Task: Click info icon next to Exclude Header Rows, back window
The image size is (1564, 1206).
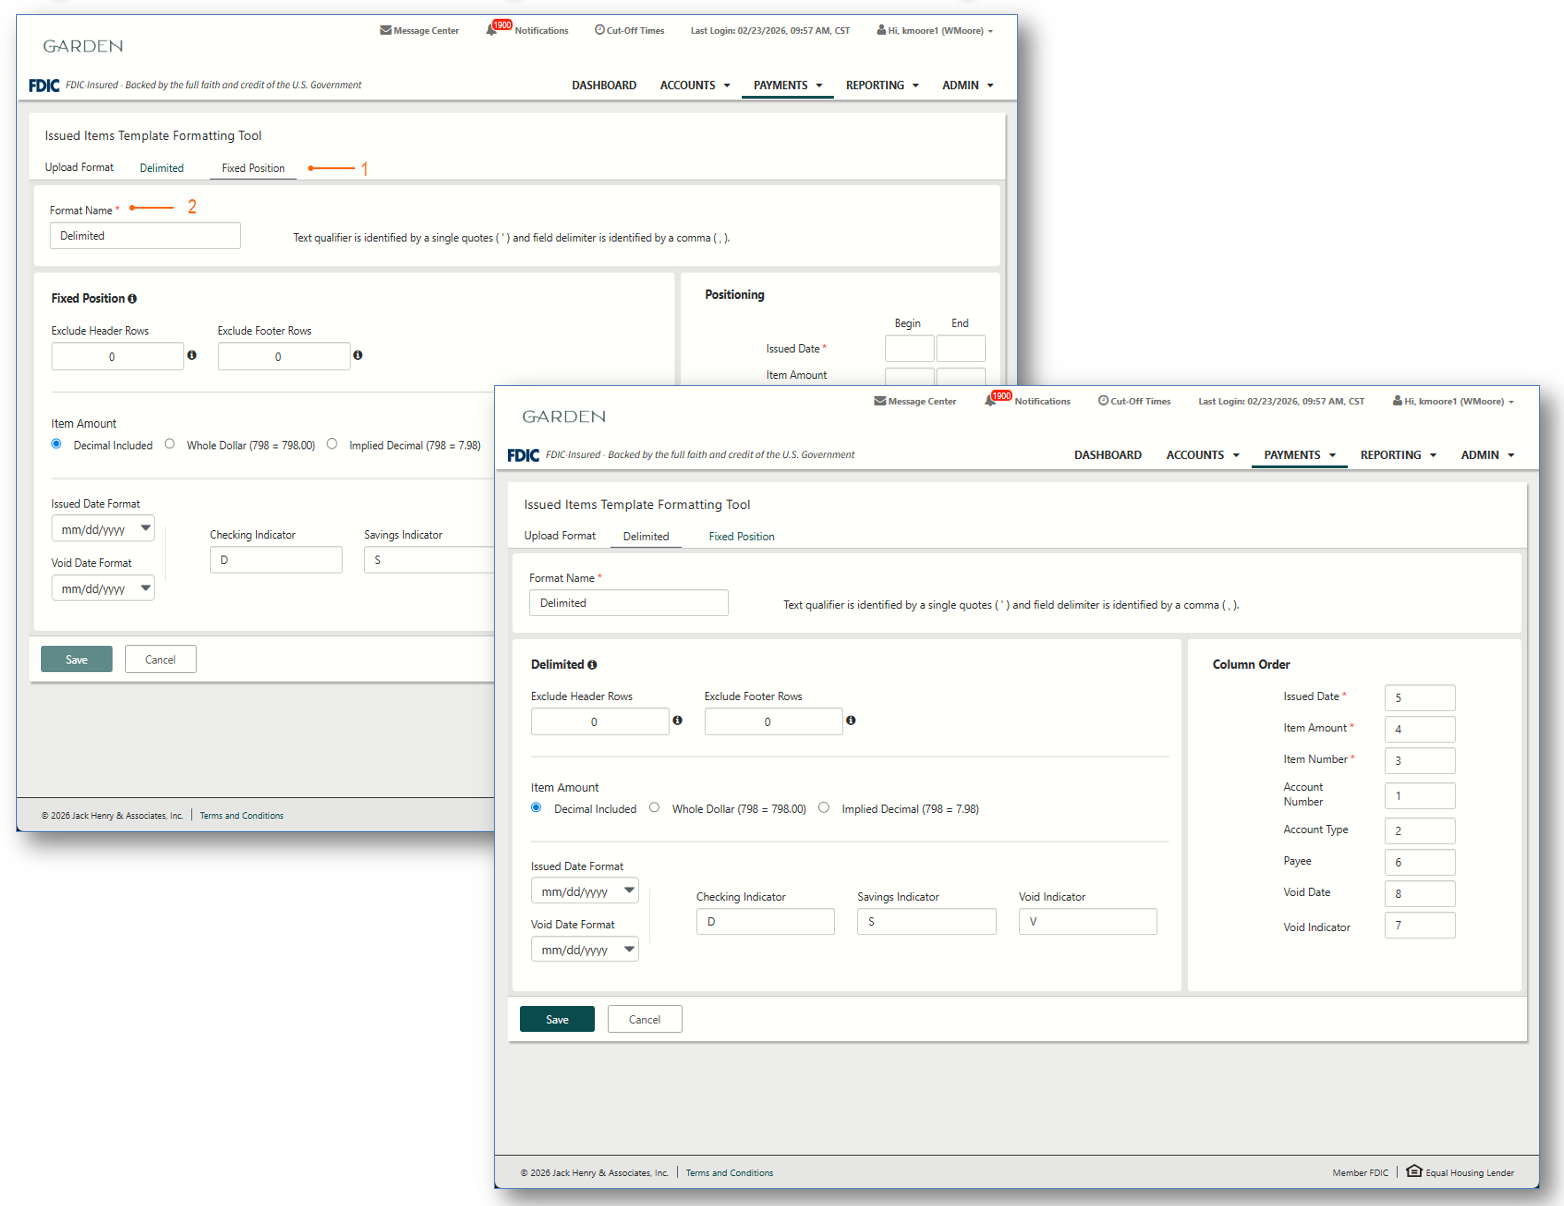Action: 192,355
